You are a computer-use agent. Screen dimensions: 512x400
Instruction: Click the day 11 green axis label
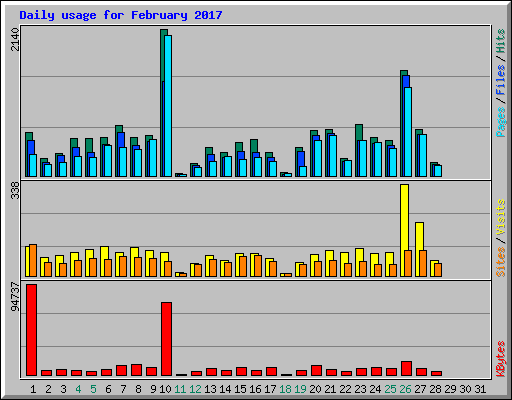tap(180, 389)
